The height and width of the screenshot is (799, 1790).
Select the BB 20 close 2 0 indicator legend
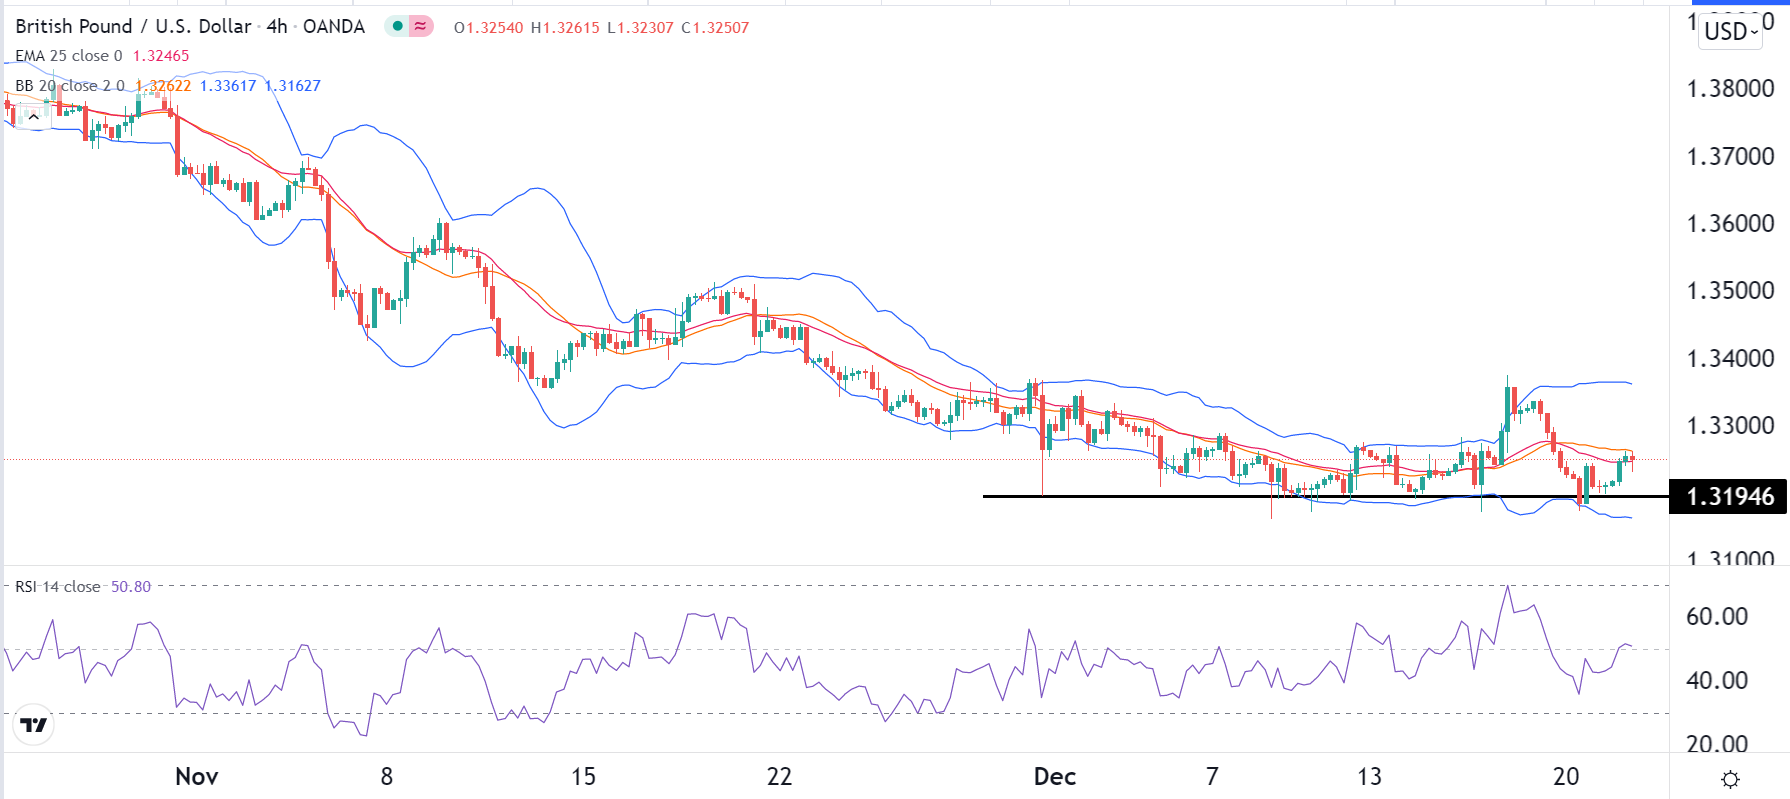pyautogui.click(x=70, y=86)
